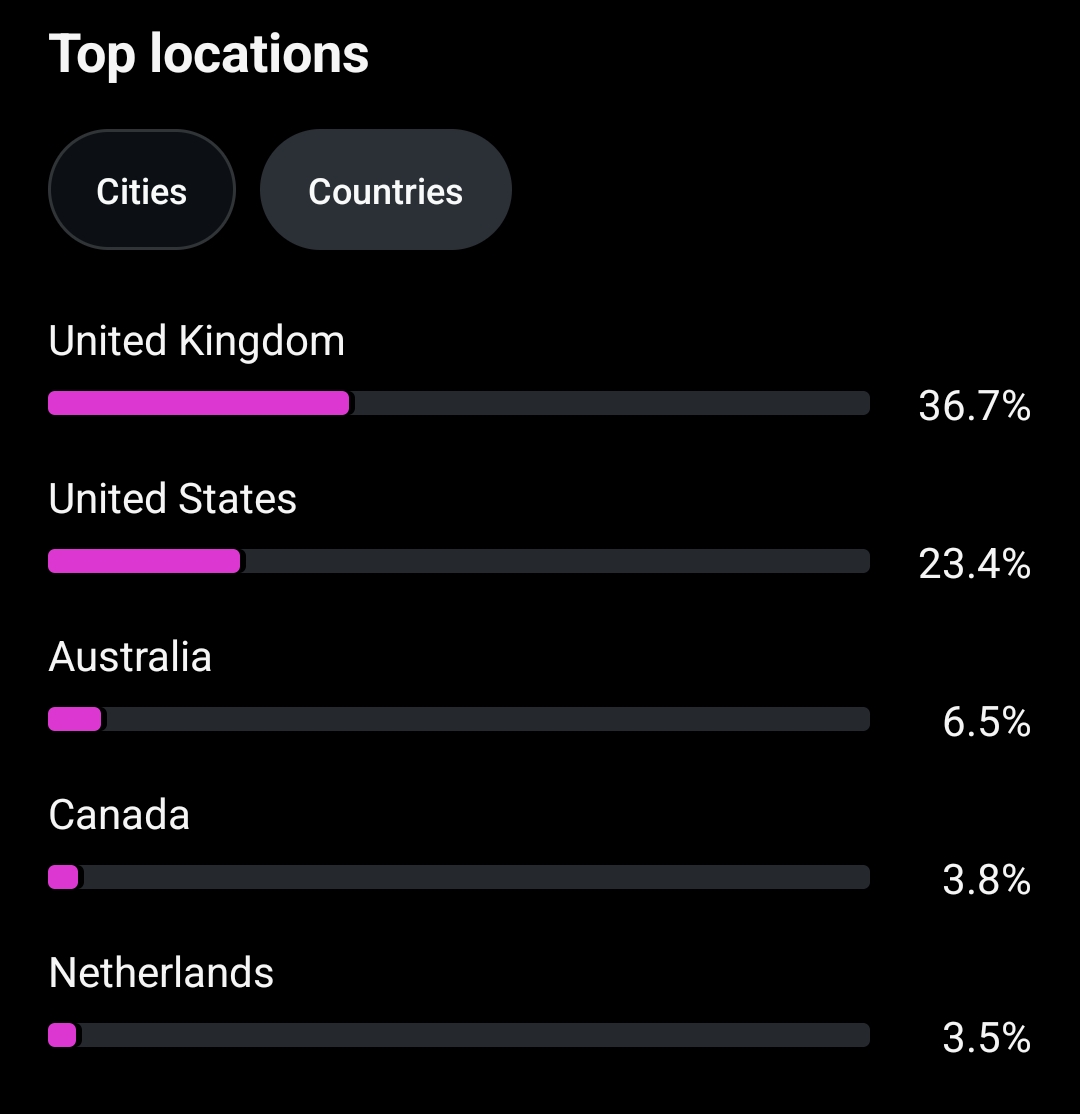
Task: Click the Top locations heading
Action: (208, 53)
